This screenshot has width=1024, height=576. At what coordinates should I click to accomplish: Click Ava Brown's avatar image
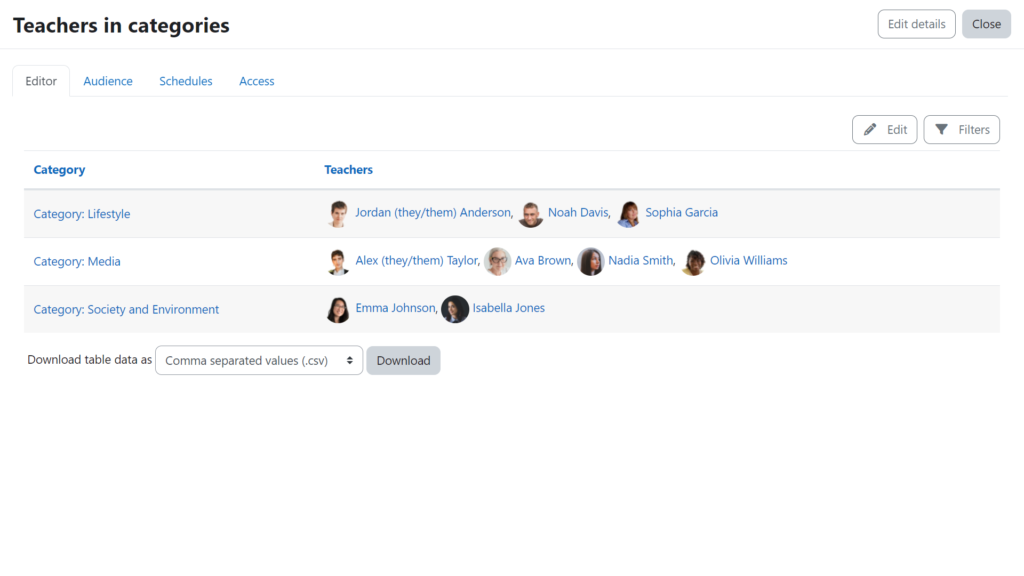(498, 262)
